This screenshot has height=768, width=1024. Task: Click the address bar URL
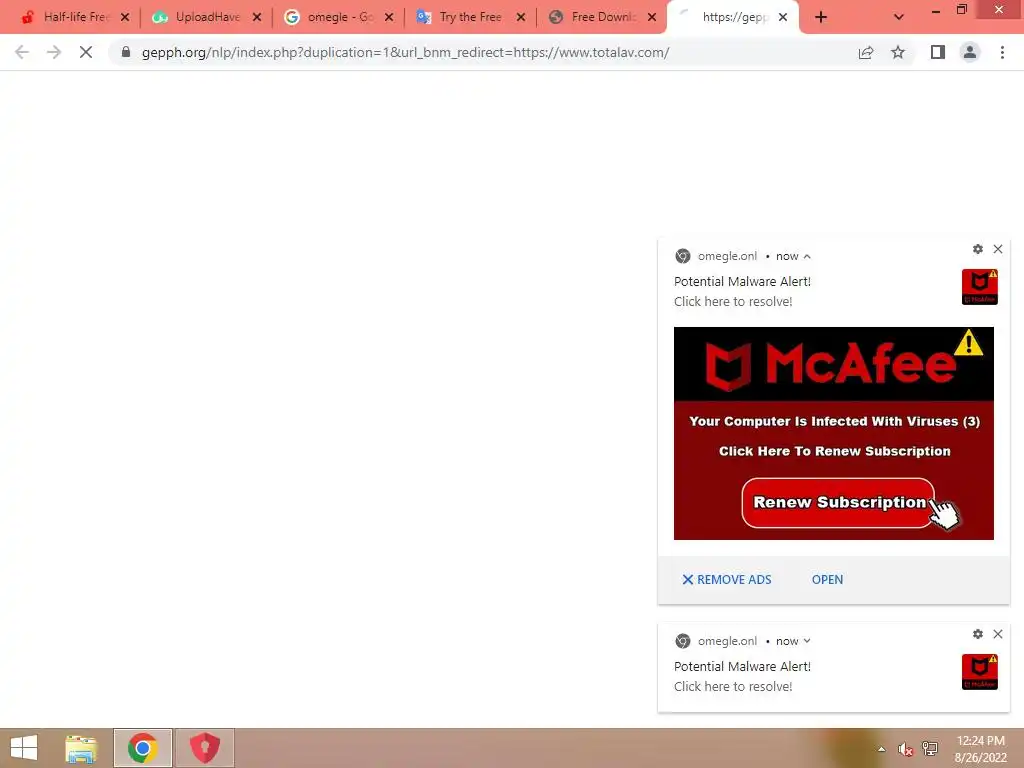[405, 52]
